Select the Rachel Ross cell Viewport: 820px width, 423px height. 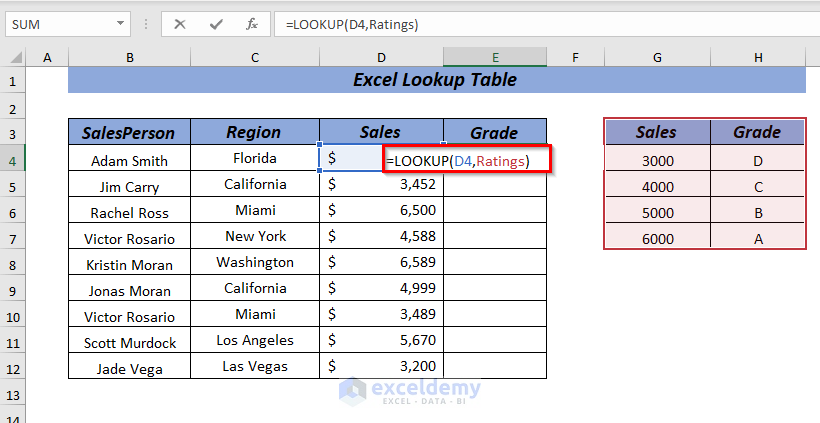click(x=129, y=211)
